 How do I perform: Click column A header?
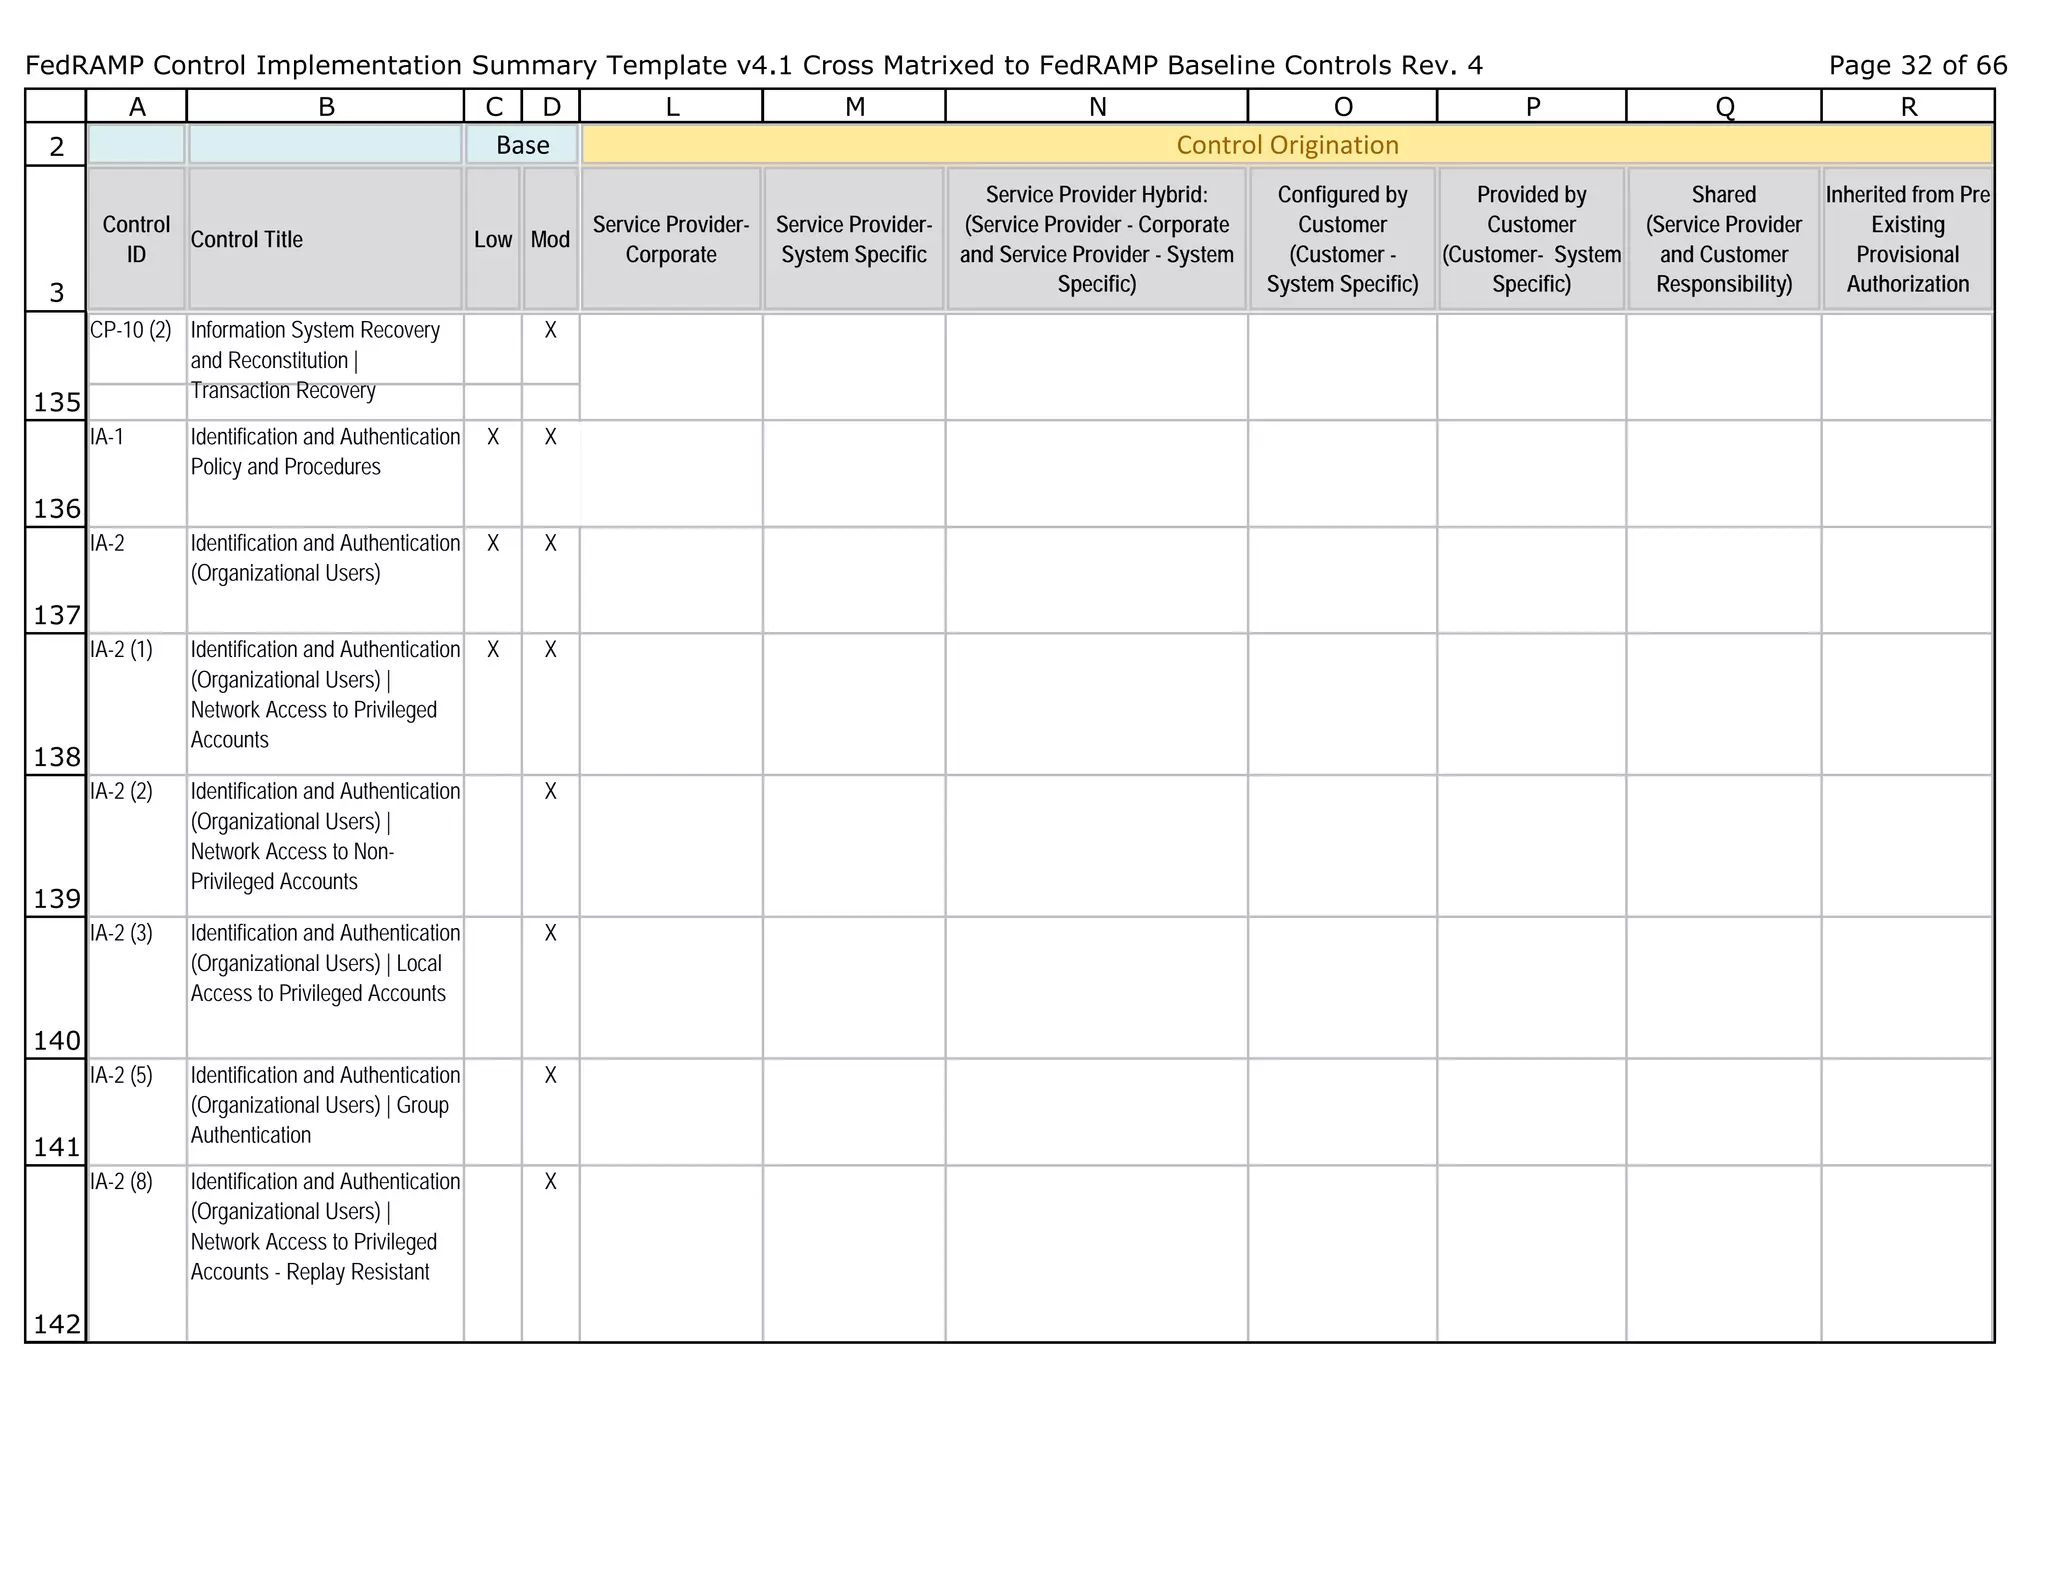click(137, 106)
